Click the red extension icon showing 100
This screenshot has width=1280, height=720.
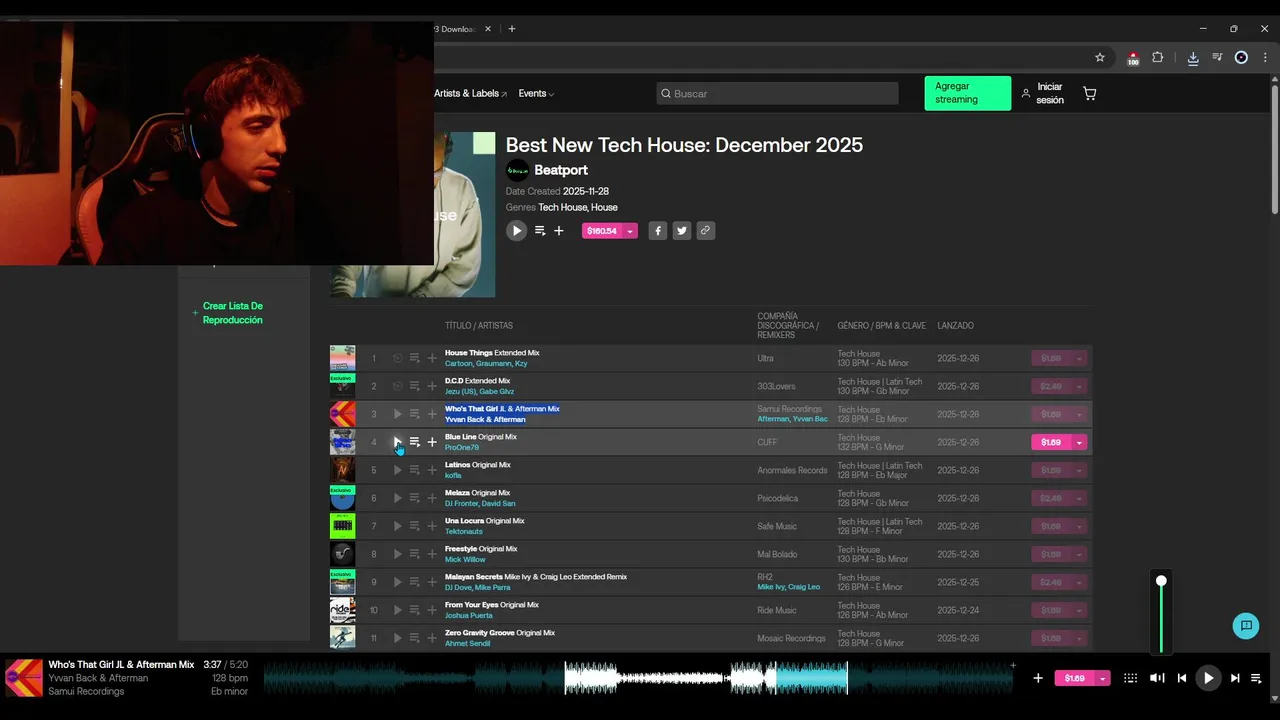(1133, 58)
